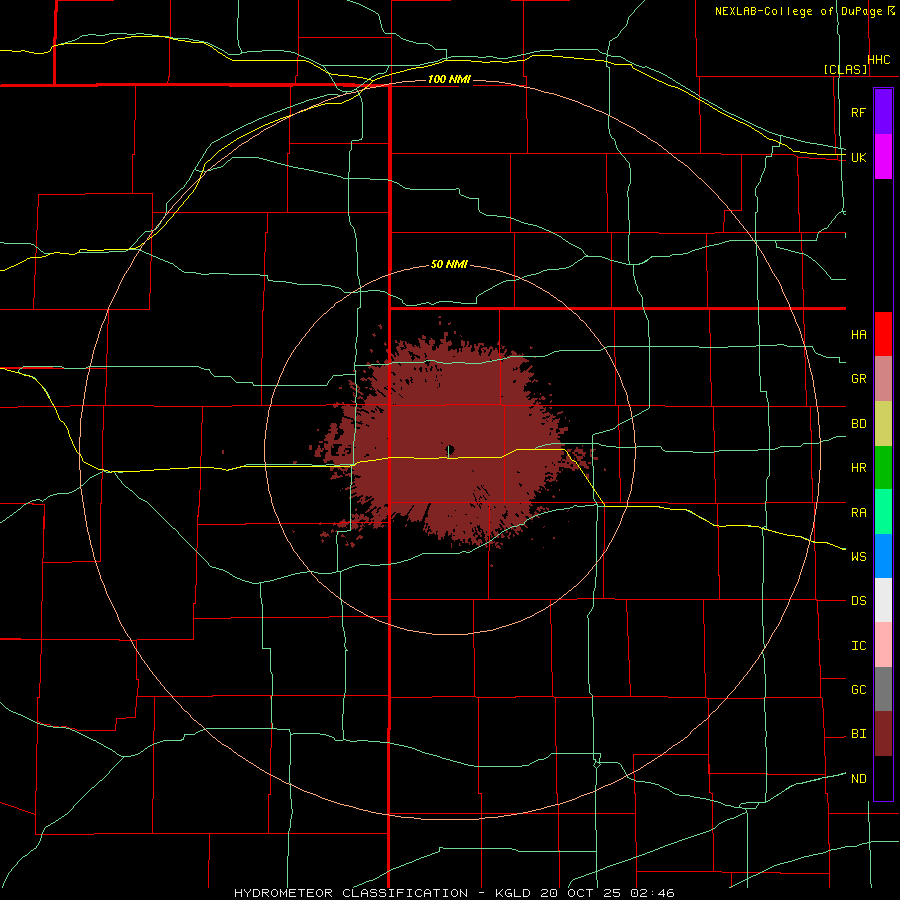
Task: Click the BD yellow legend swatch
Action: [x=883, y=424]
